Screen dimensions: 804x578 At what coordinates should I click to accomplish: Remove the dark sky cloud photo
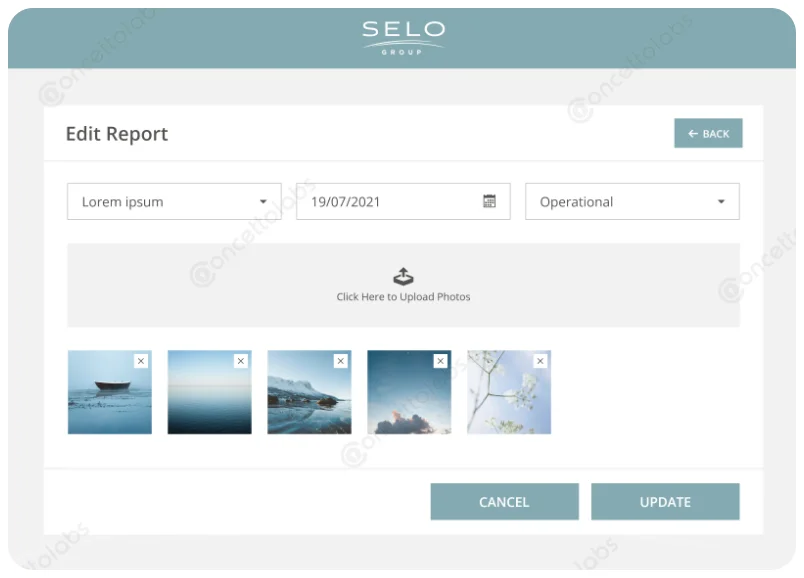click(x=441, y=361)
